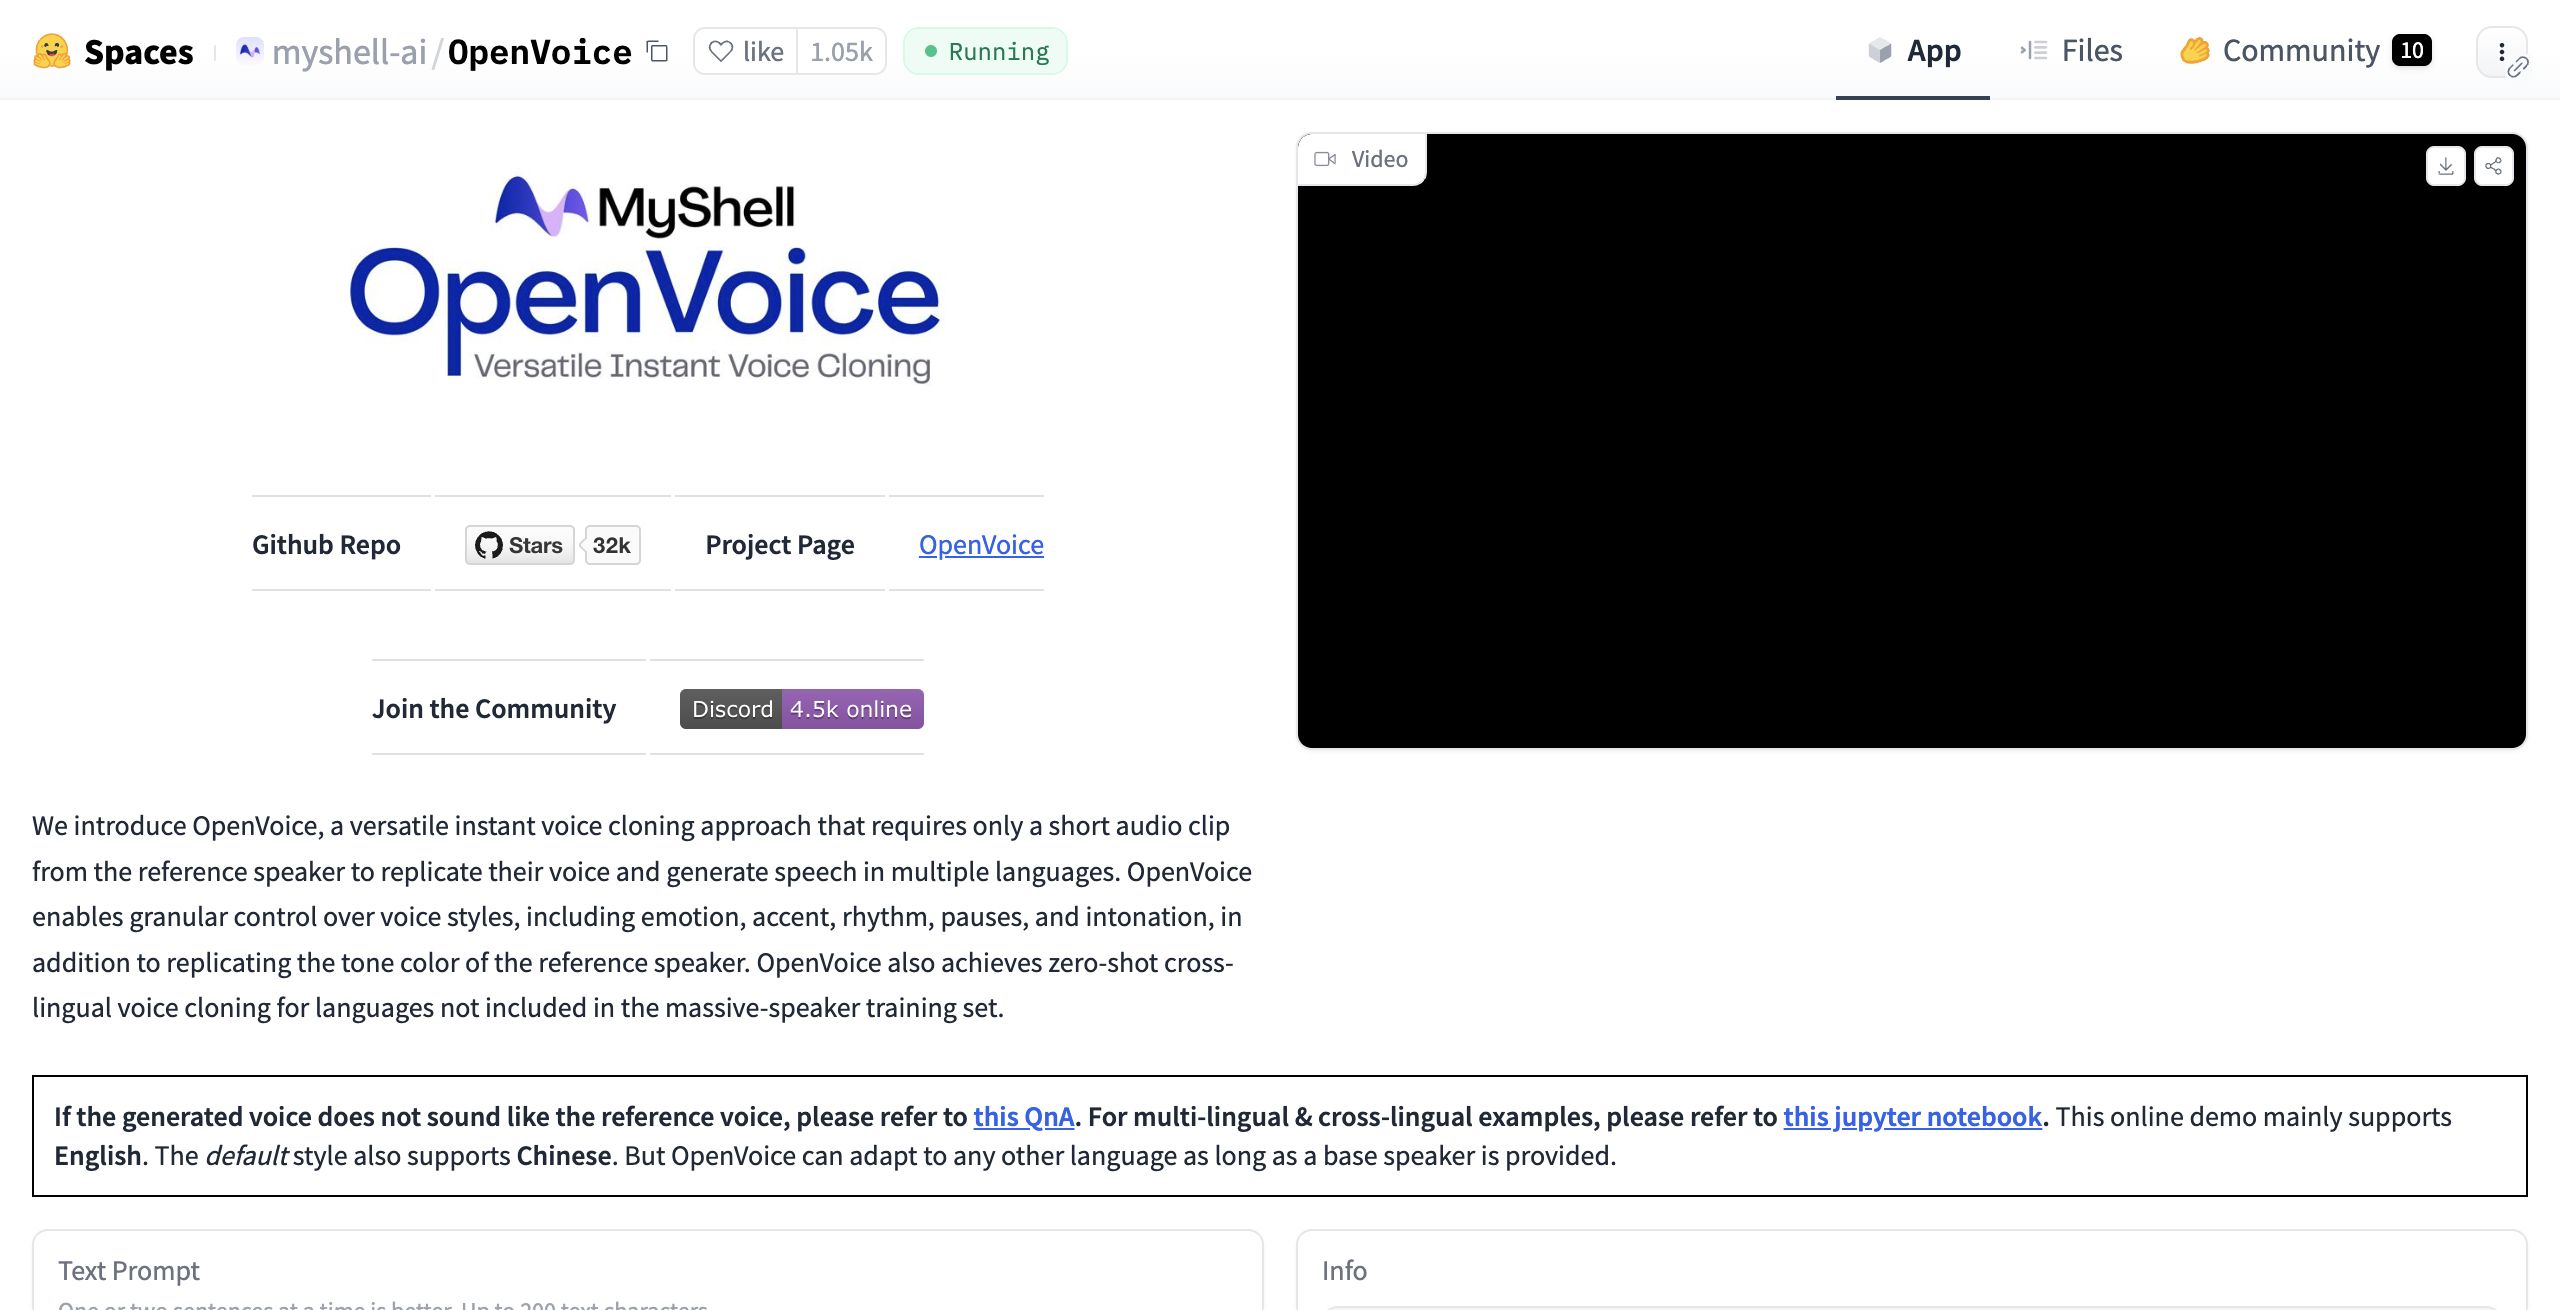Open the 'this QnA' link
The image size is (2560, 1310).
click(x=1024, y=1117)
